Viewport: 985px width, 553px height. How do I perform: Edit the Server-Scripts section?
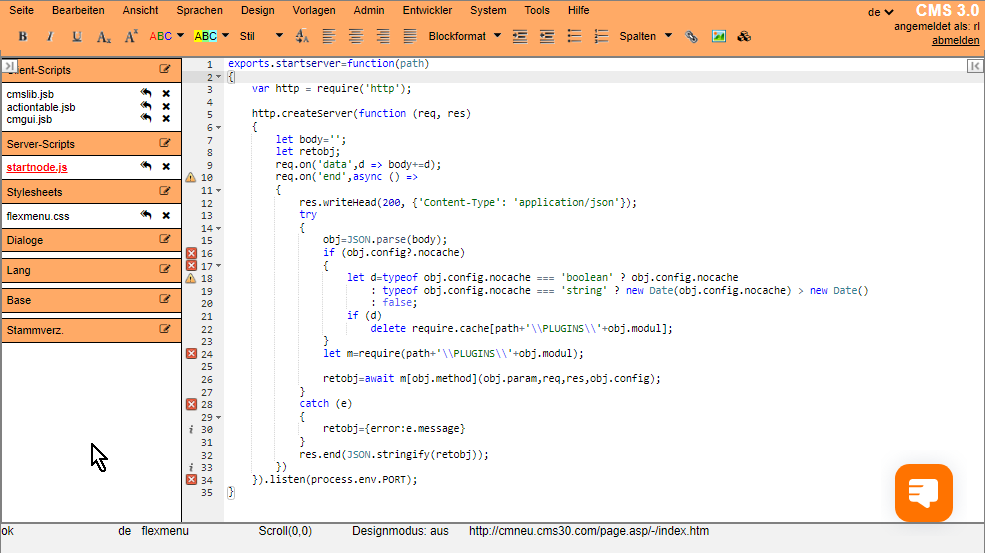pos(165,144)
